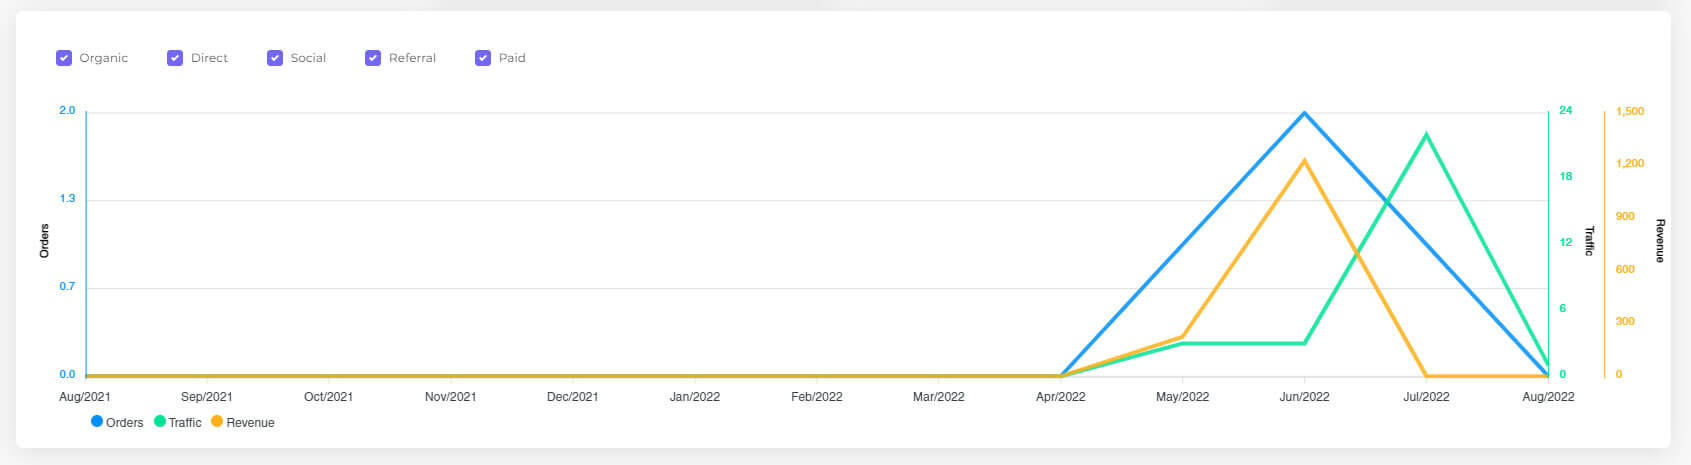Toggle the Direct checkbox
Screen dimensions: 1691x465
[175, 58]
